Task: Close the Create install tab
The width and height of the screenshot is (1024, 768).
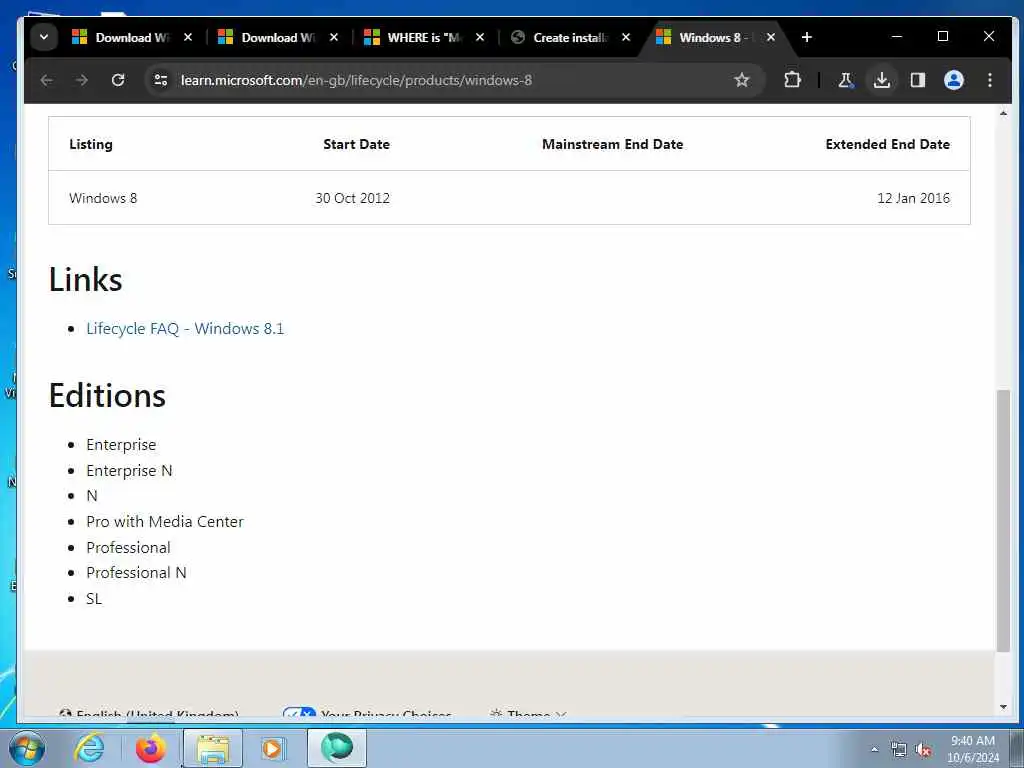Action: (626, 37)
